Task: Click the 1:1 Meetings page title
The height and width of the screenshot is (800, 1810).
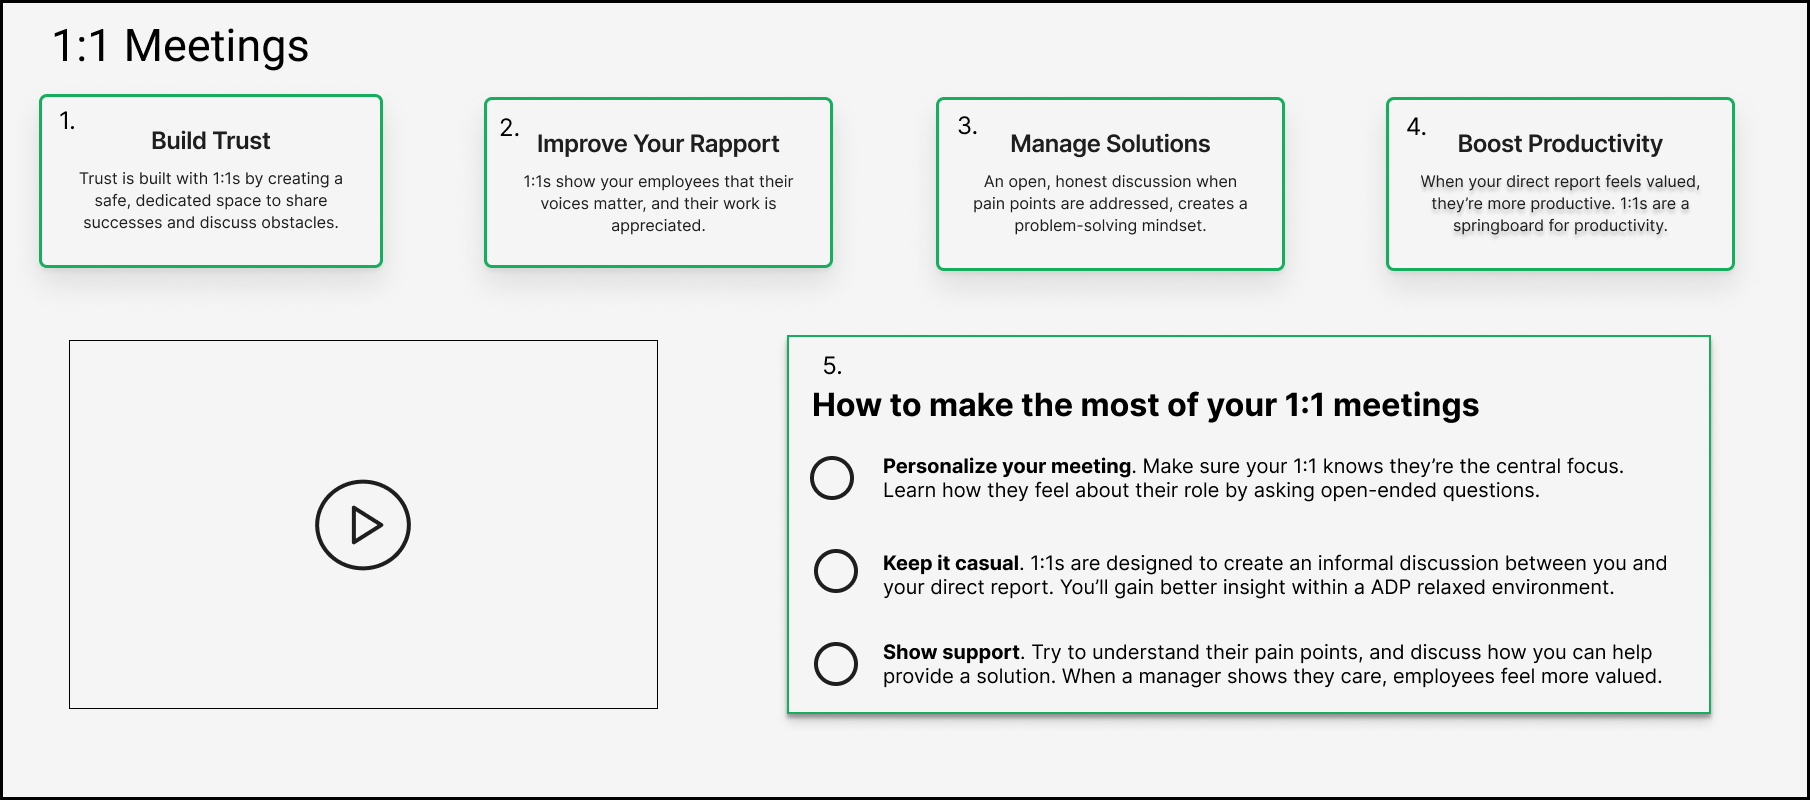Action: [181, 46]
